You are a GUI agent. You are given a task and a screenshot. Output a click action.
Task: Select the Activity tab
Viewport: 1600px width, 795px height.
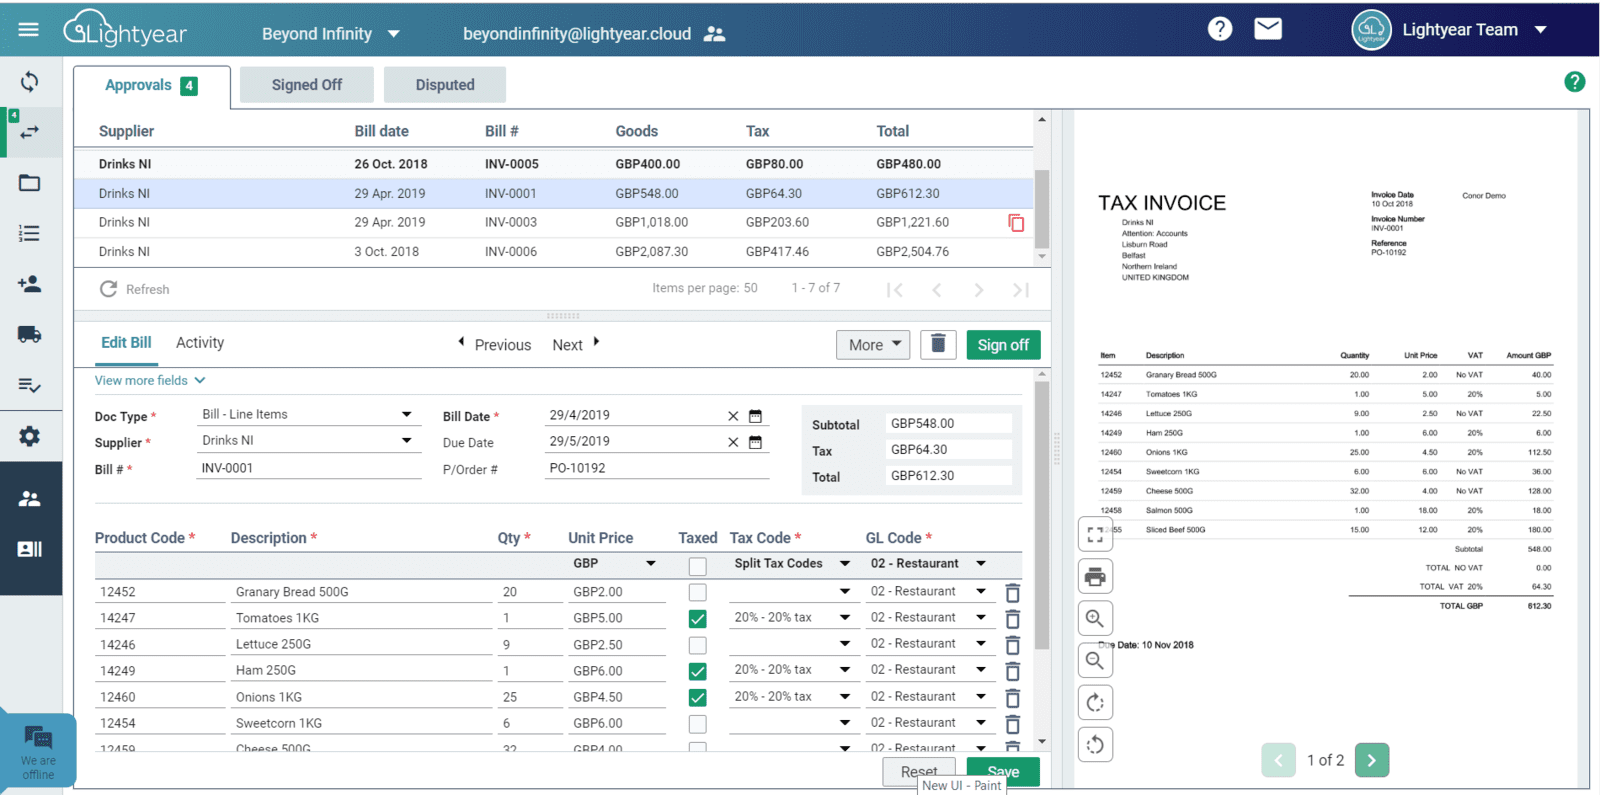[x=200, y=343]
